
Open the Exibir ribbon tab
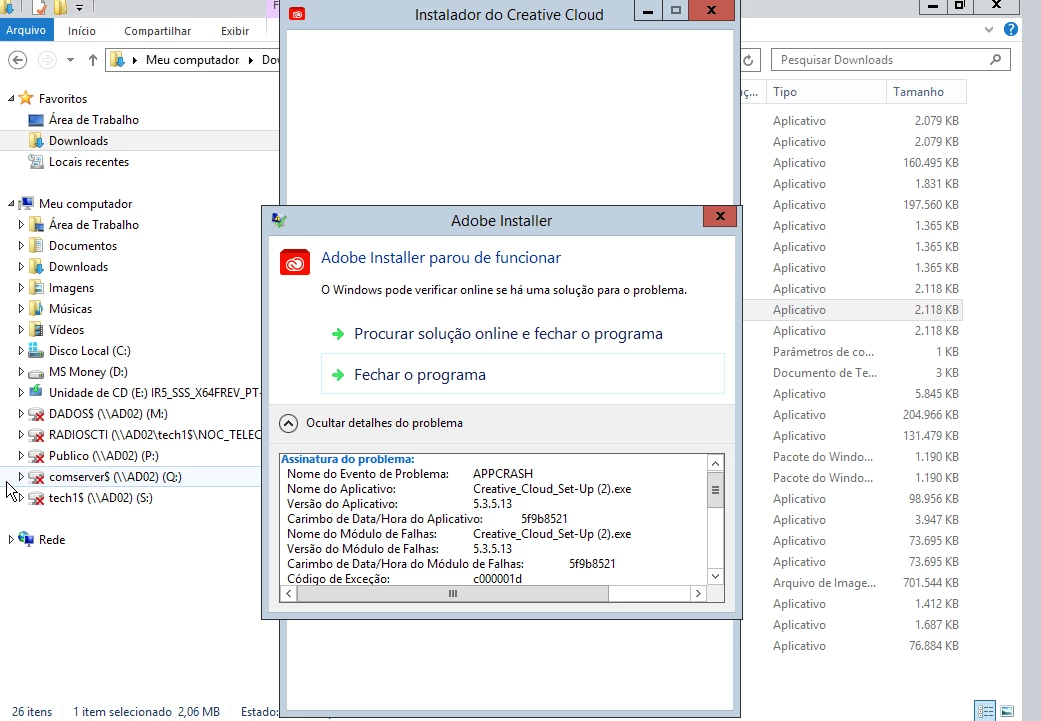pos(235,31)
